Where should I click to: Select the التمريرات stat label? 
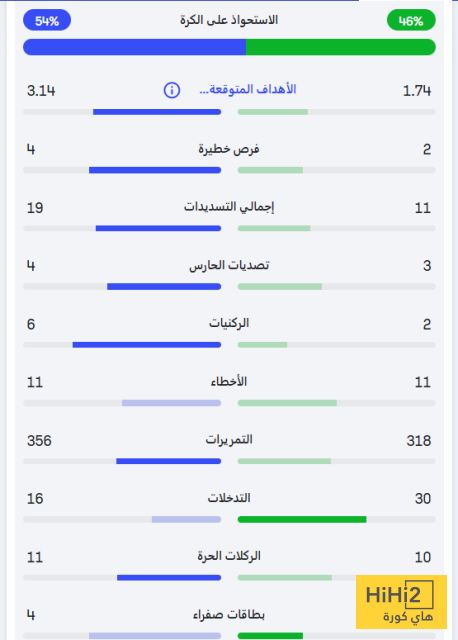point(229,440)
